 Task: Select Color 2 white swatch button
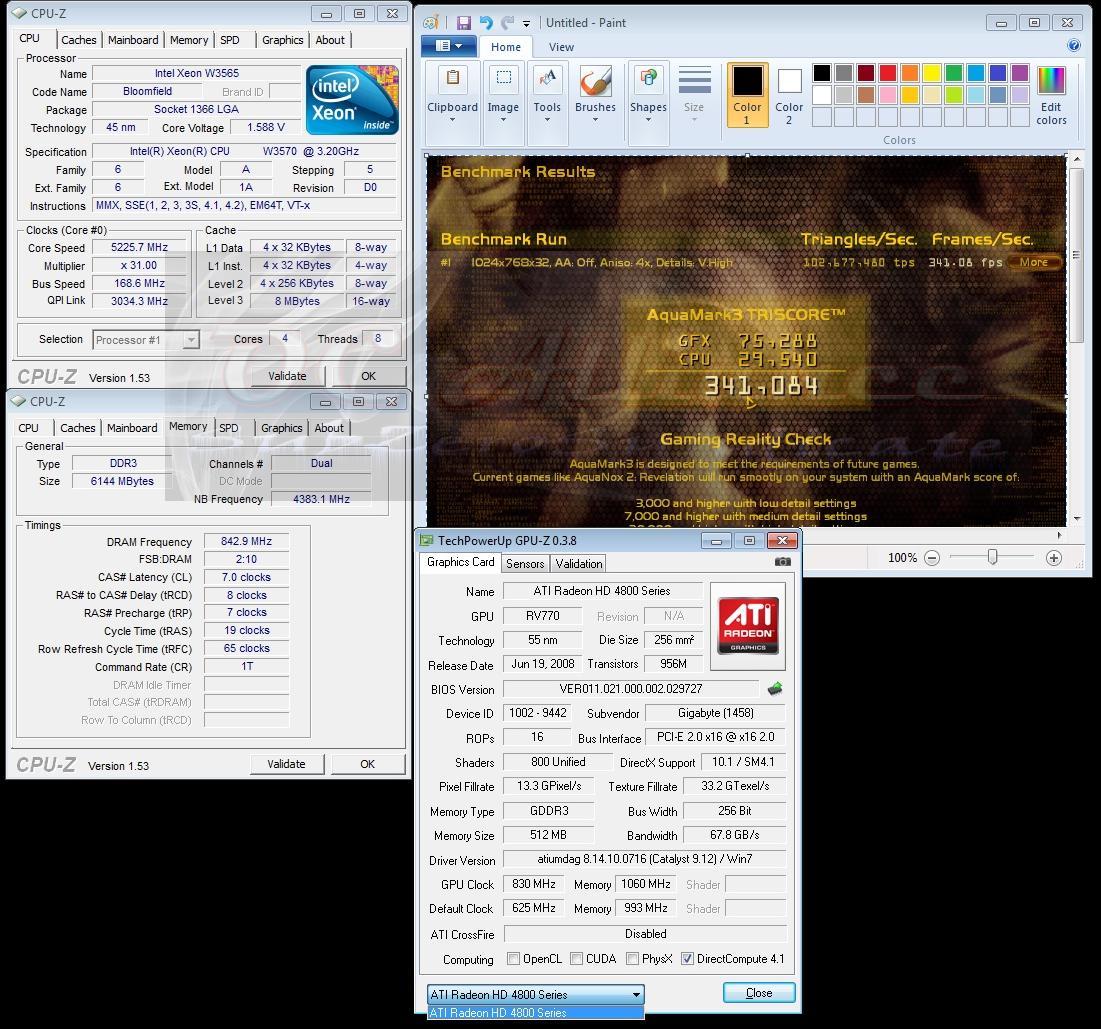(x=789, y=95)
